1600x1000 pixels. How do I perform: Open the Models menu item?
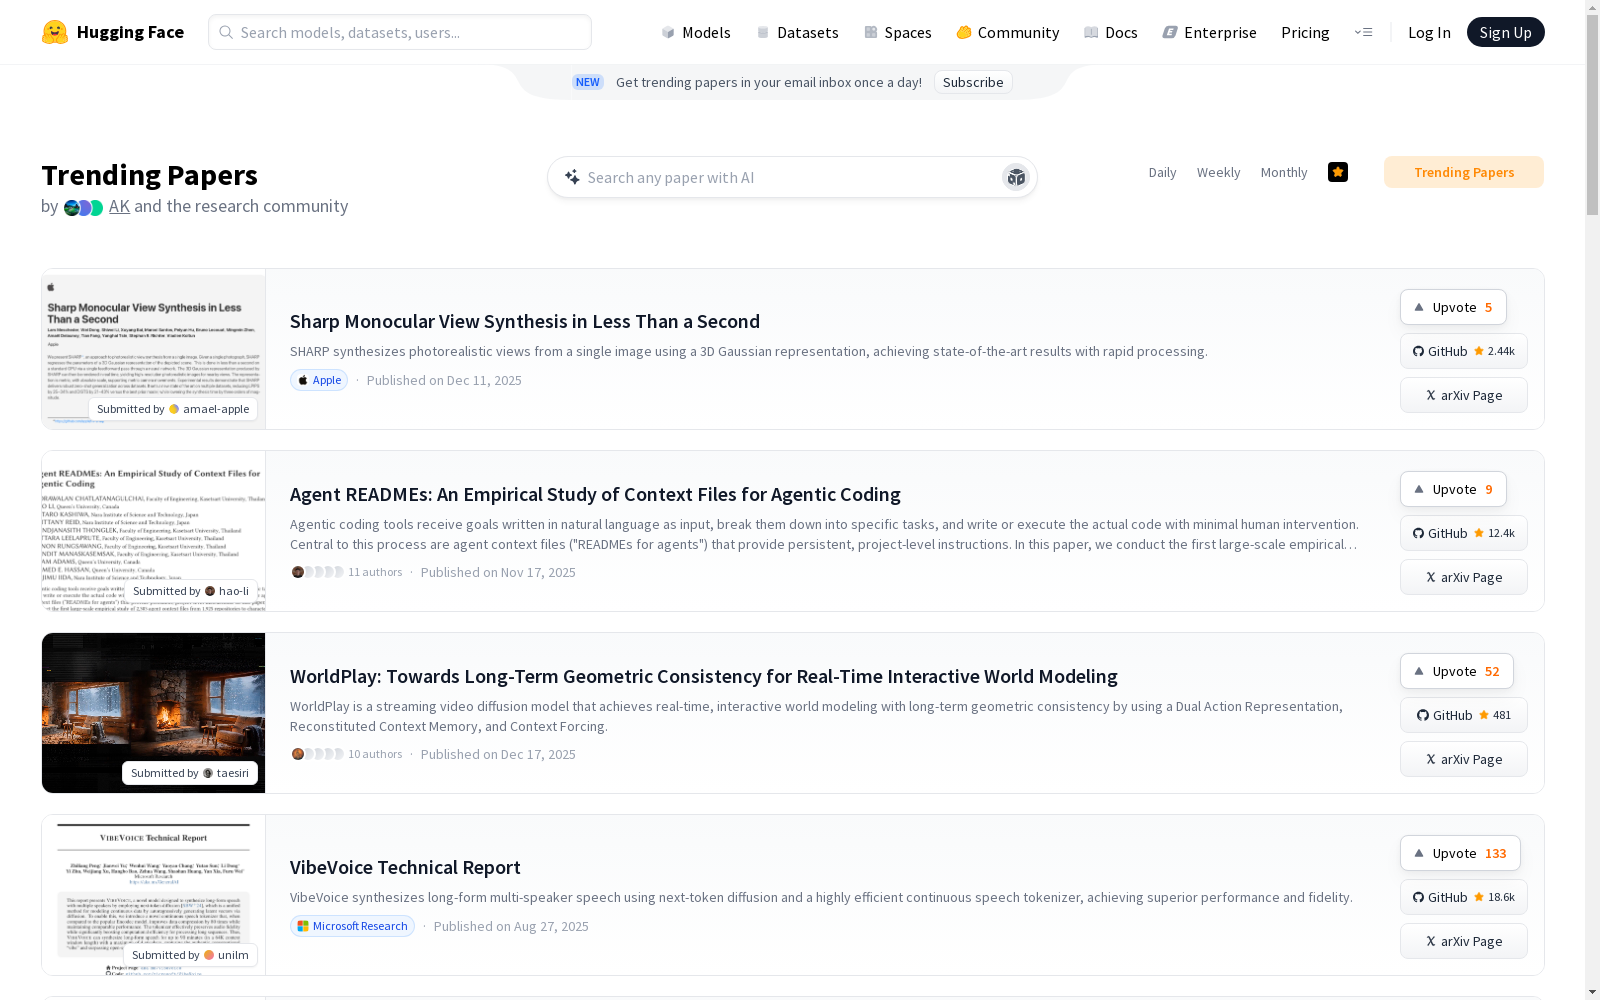pyautogui.click(x=696, y=32)
